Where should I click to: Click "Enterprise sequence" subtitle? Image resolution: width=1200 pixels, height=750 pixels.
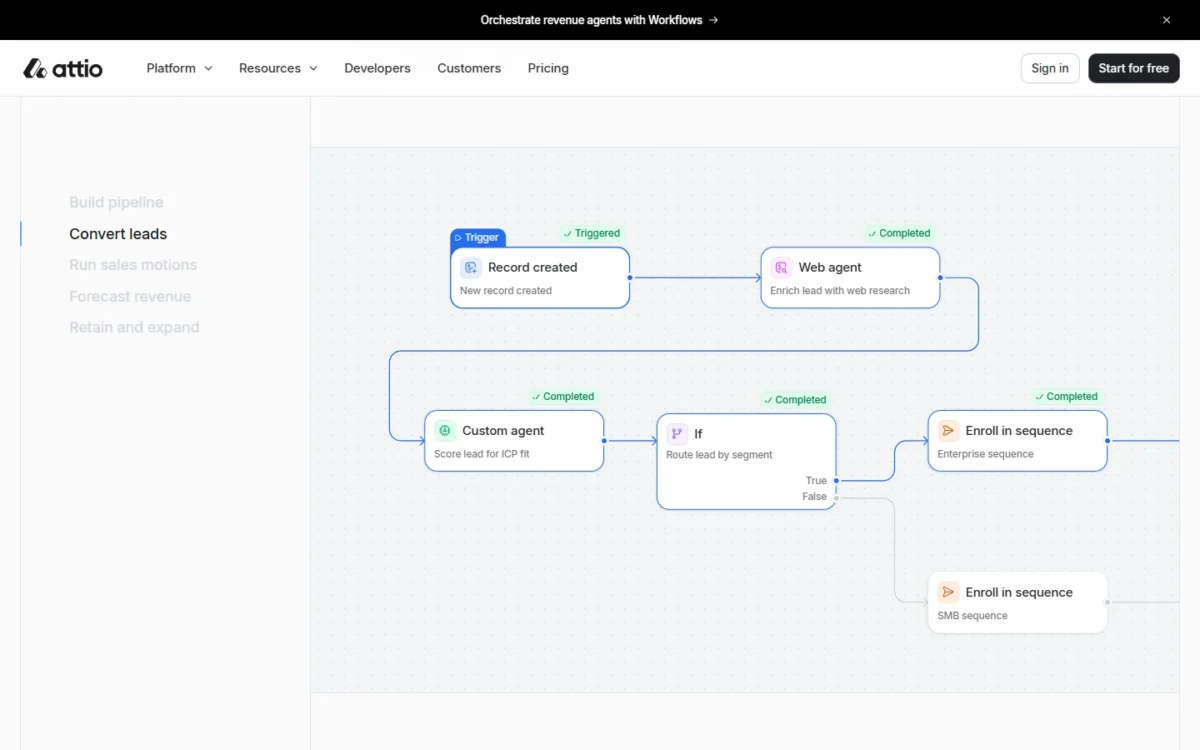(x=985, y=454)
